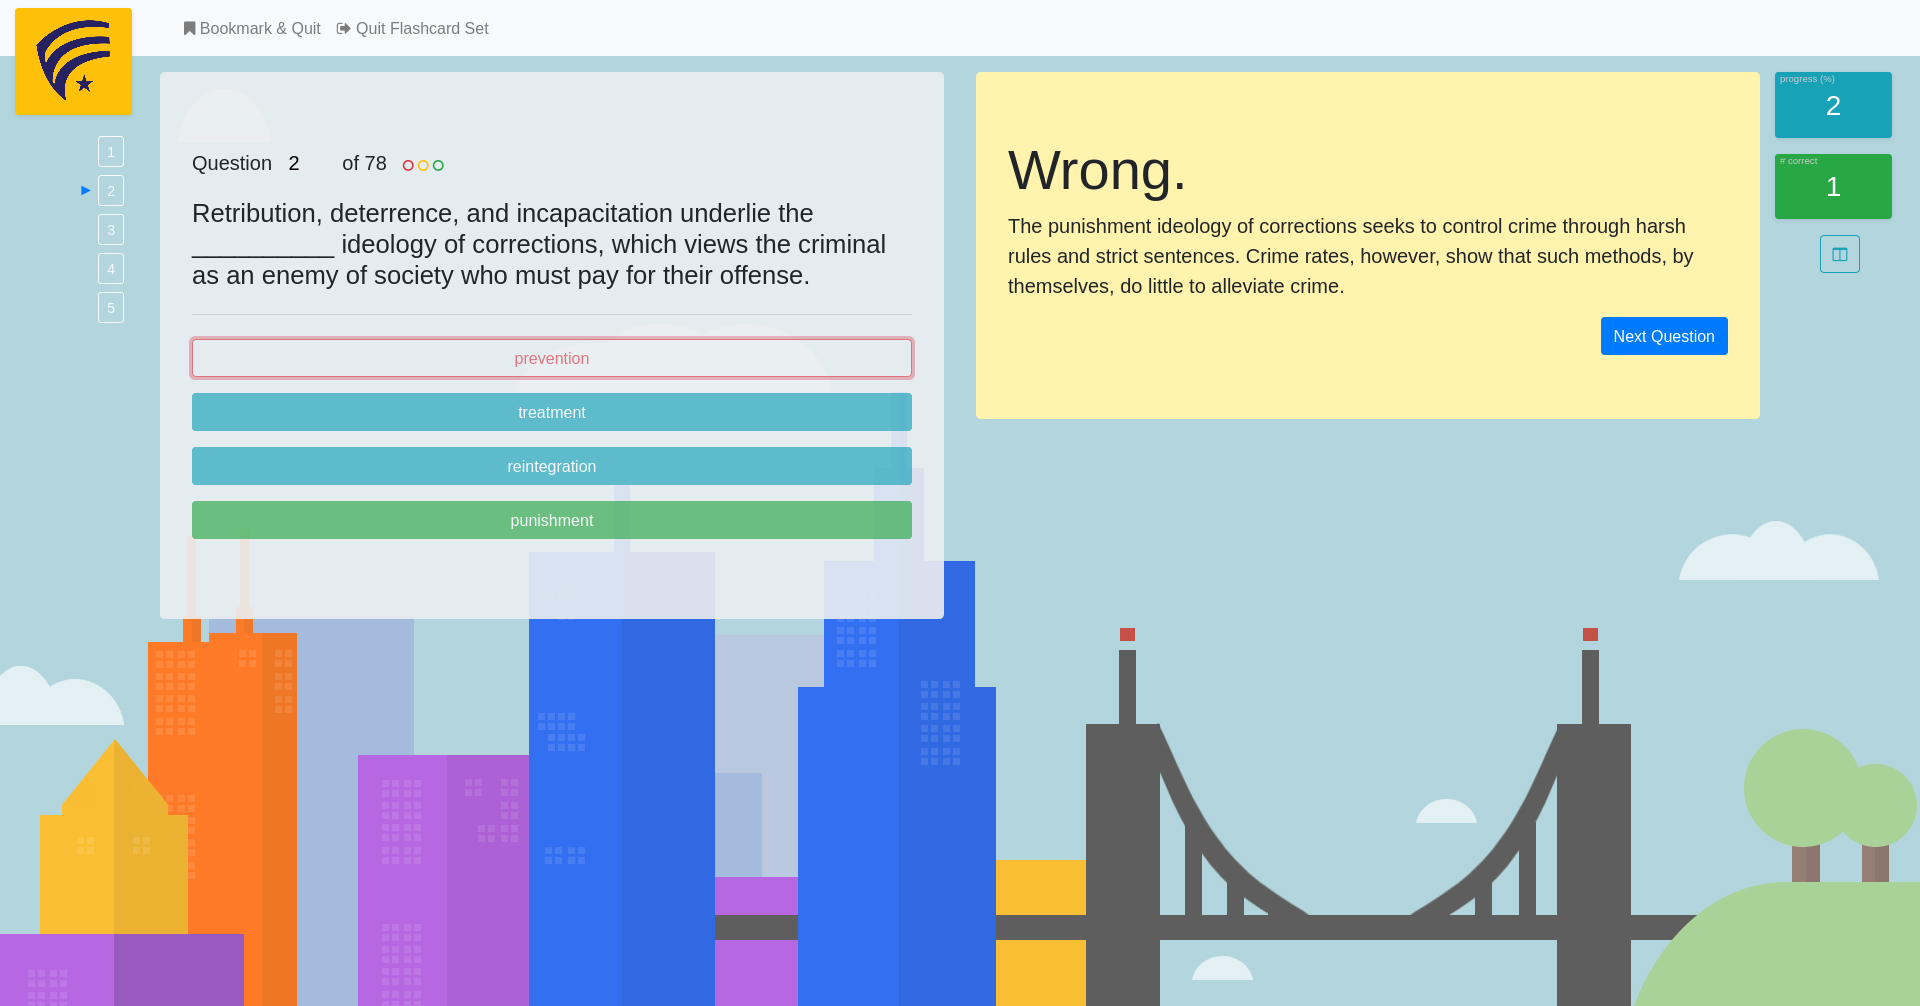Go to Next Question
This screenshot has height=1006, width=1920.
point(1664,336)
